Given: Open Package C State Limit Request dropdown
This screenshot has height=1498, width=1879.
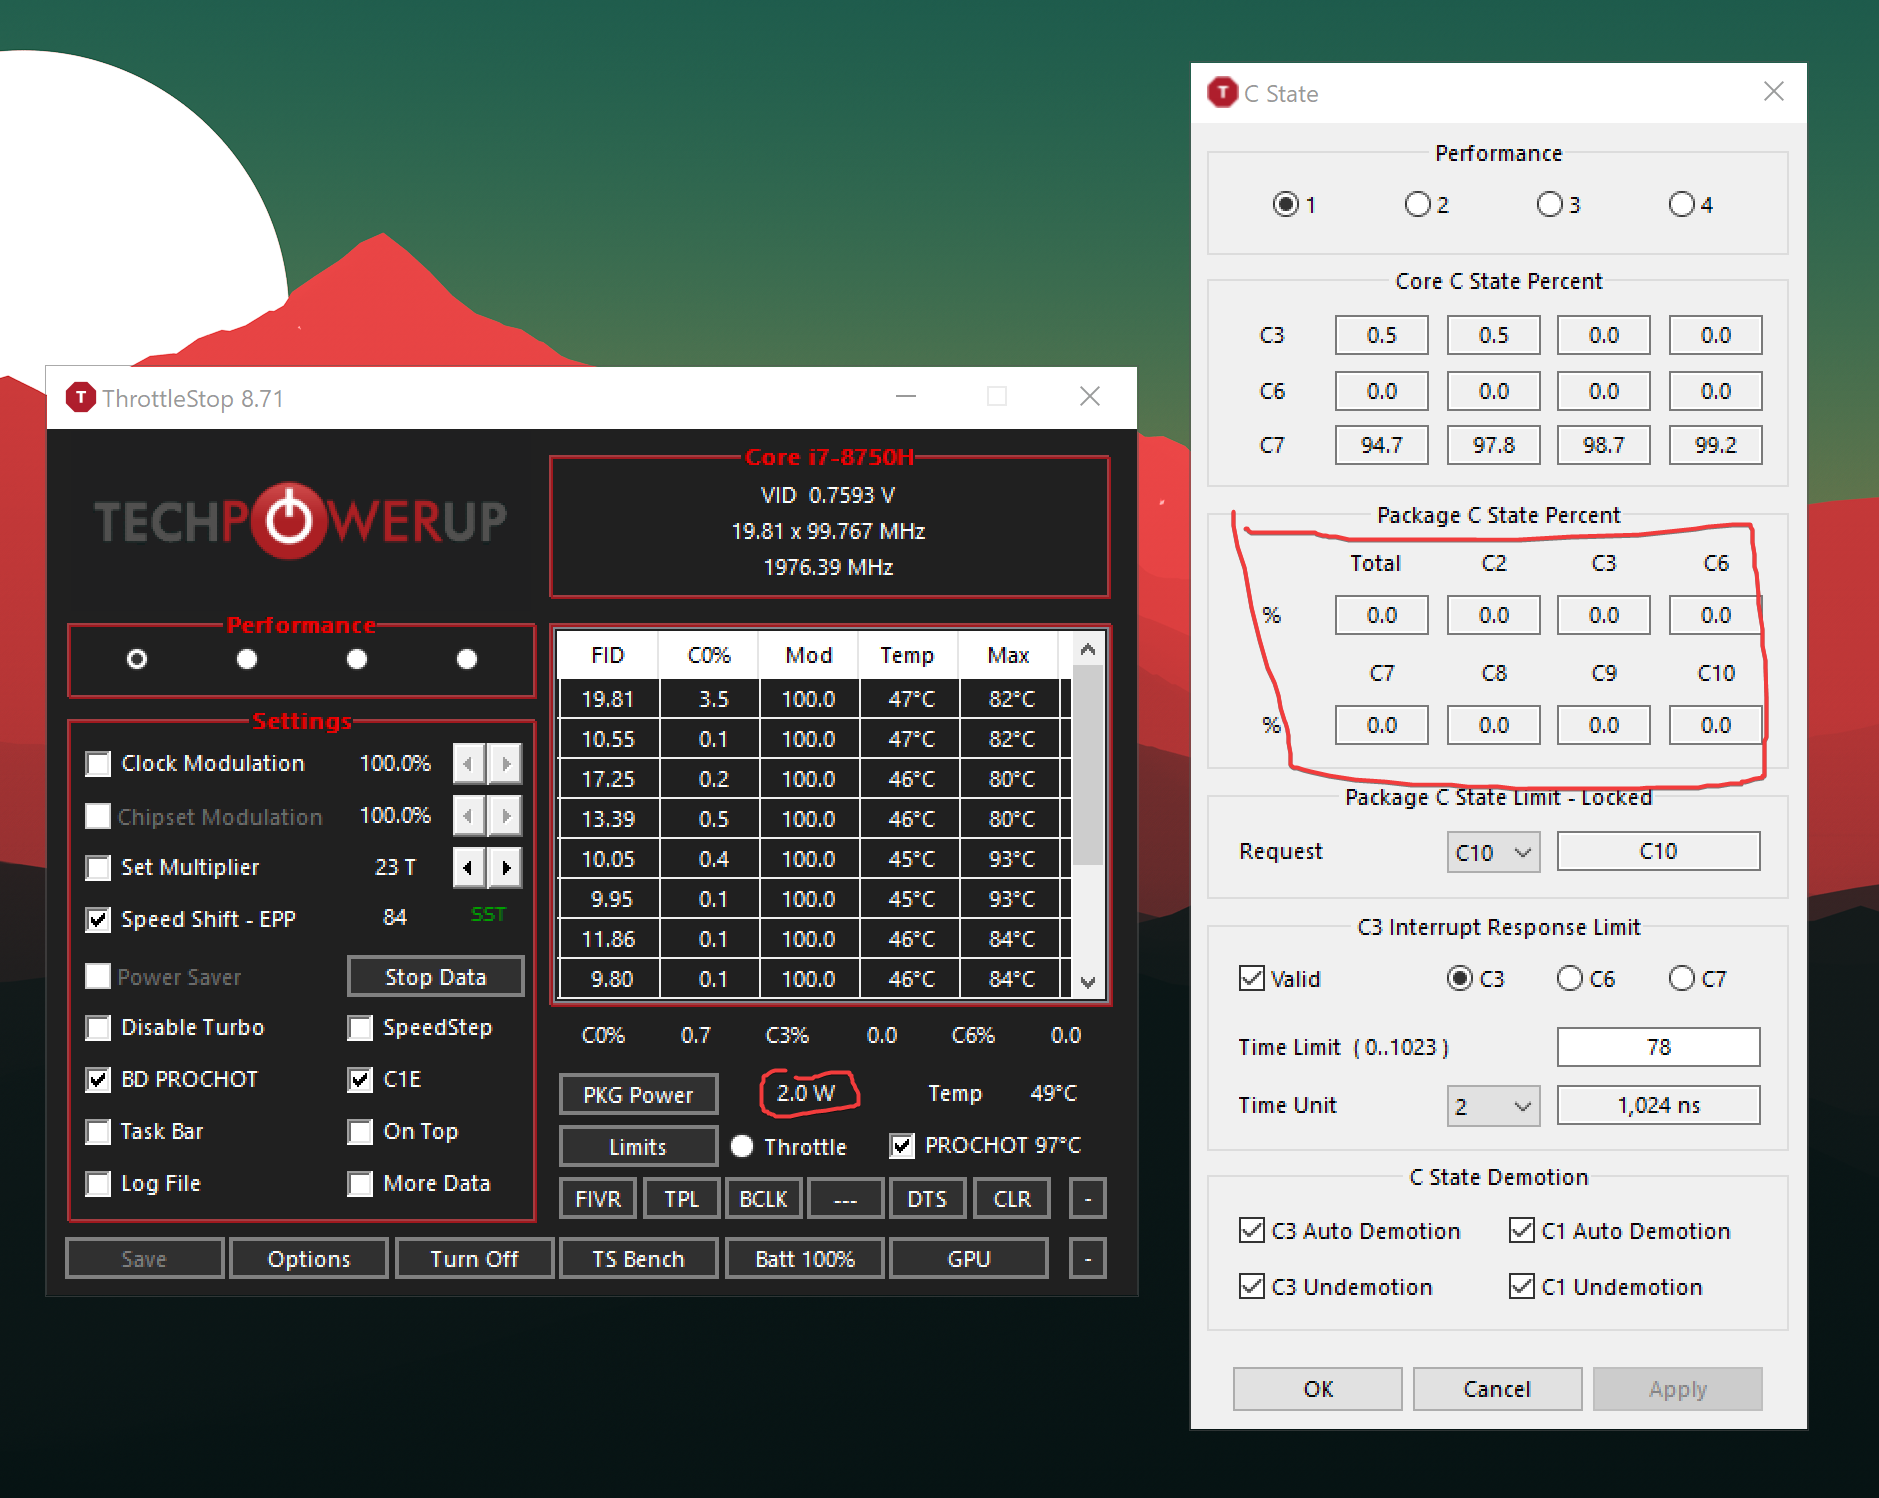Looking at the screenshot, I should (1493, 852).
